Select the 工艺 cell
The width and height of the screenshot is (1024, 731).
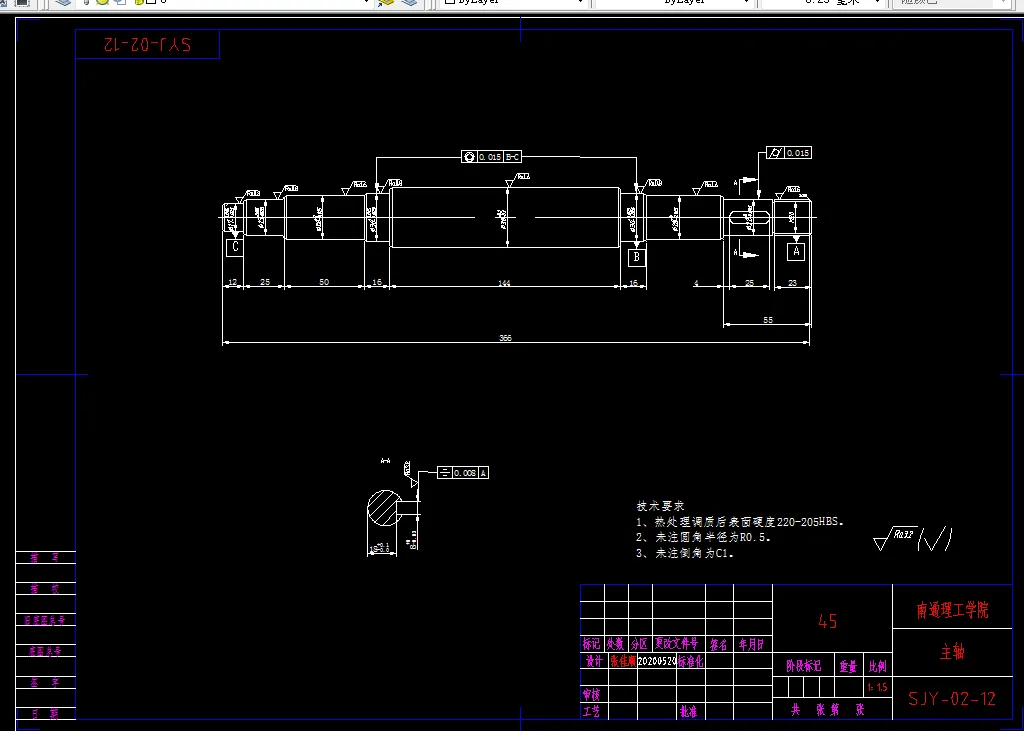[592, 711]
